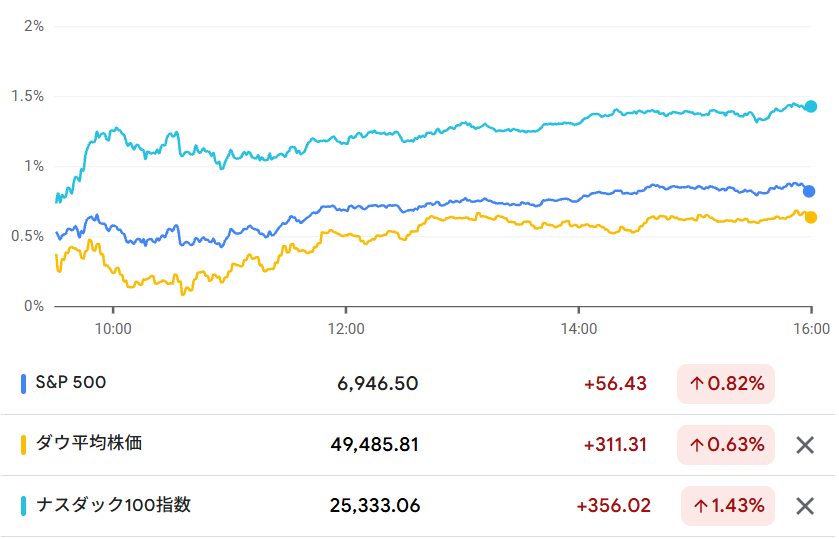Click the blue S&P 500 color marker
839x539 pixels.
pos(24,383)
